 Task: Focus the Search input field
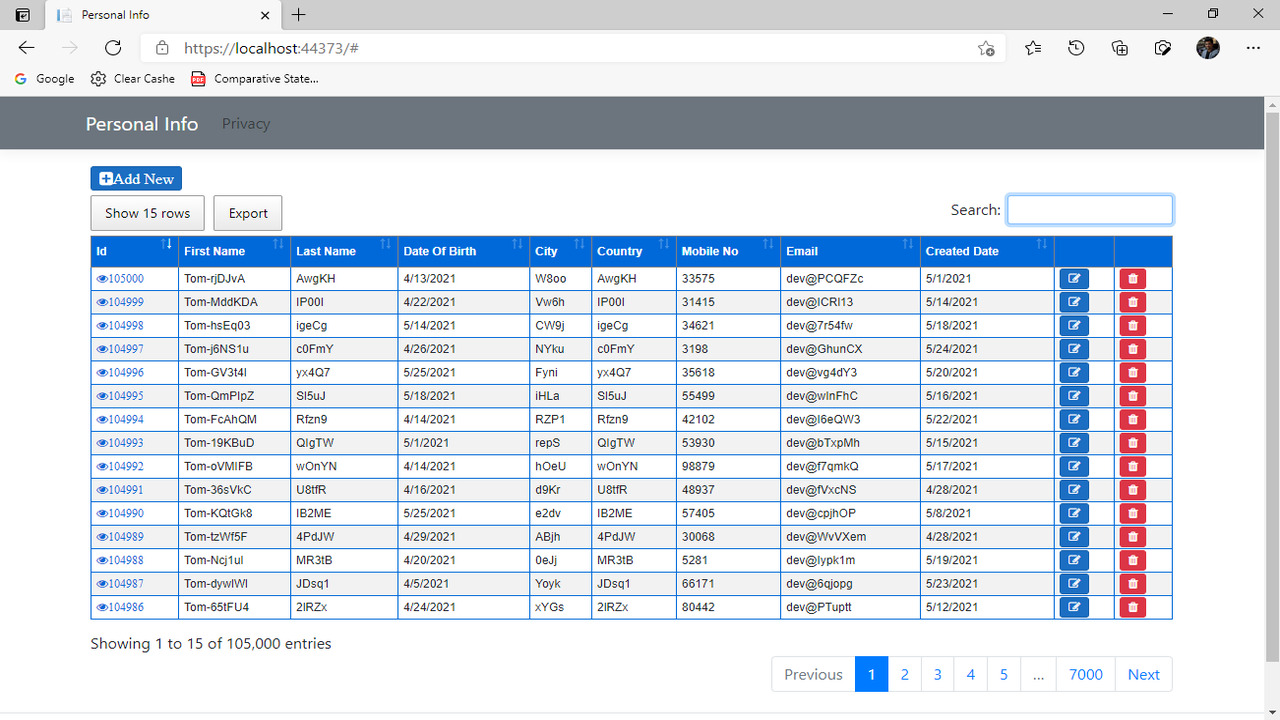[x=1089, y=210]
